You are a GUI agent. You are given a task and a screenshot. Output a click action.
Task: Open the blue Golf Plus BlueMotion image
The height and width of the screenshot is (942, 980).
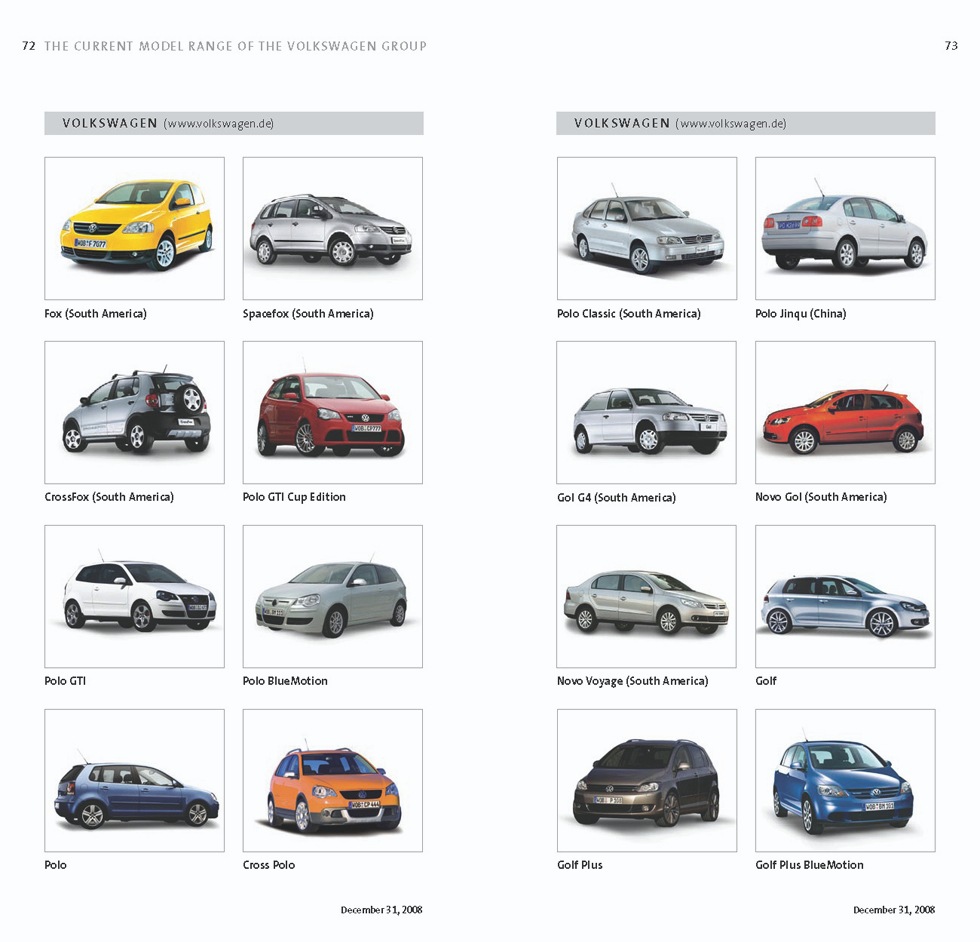pyautogui.click(x=845, y=780)
